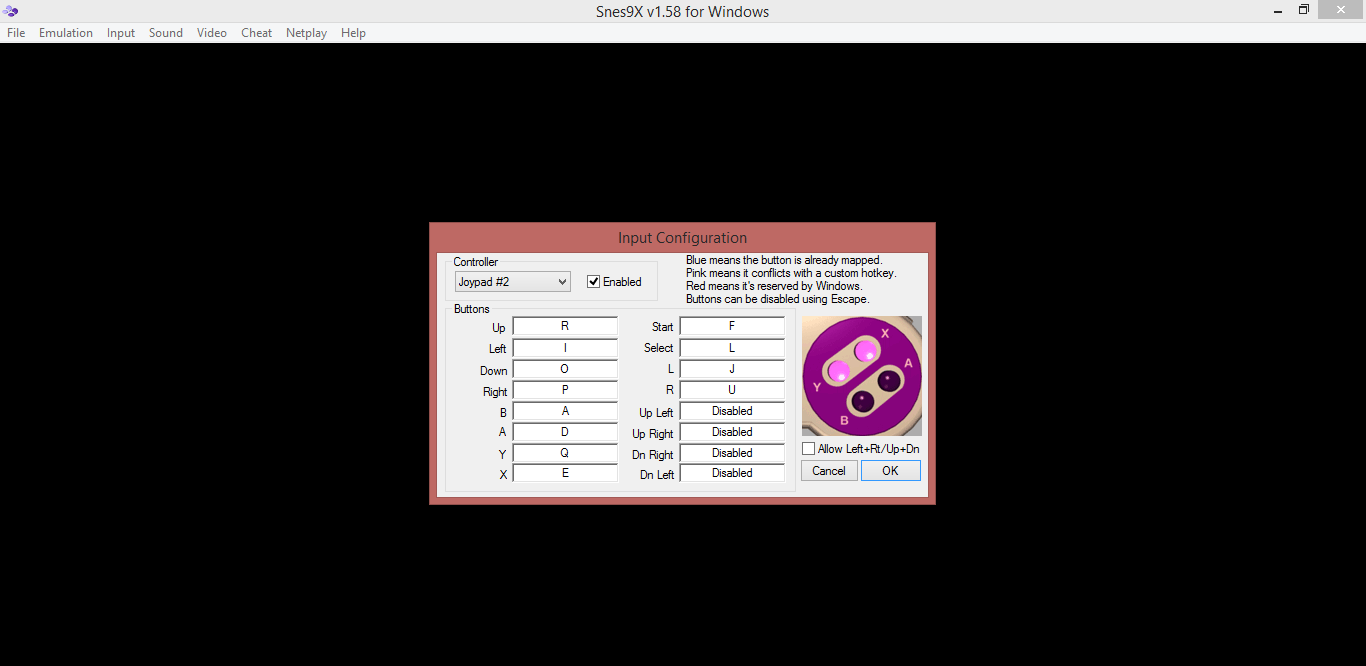
Task: Focus the Y button mapping field
Action: pyautogui.click(x=565, y=453)
